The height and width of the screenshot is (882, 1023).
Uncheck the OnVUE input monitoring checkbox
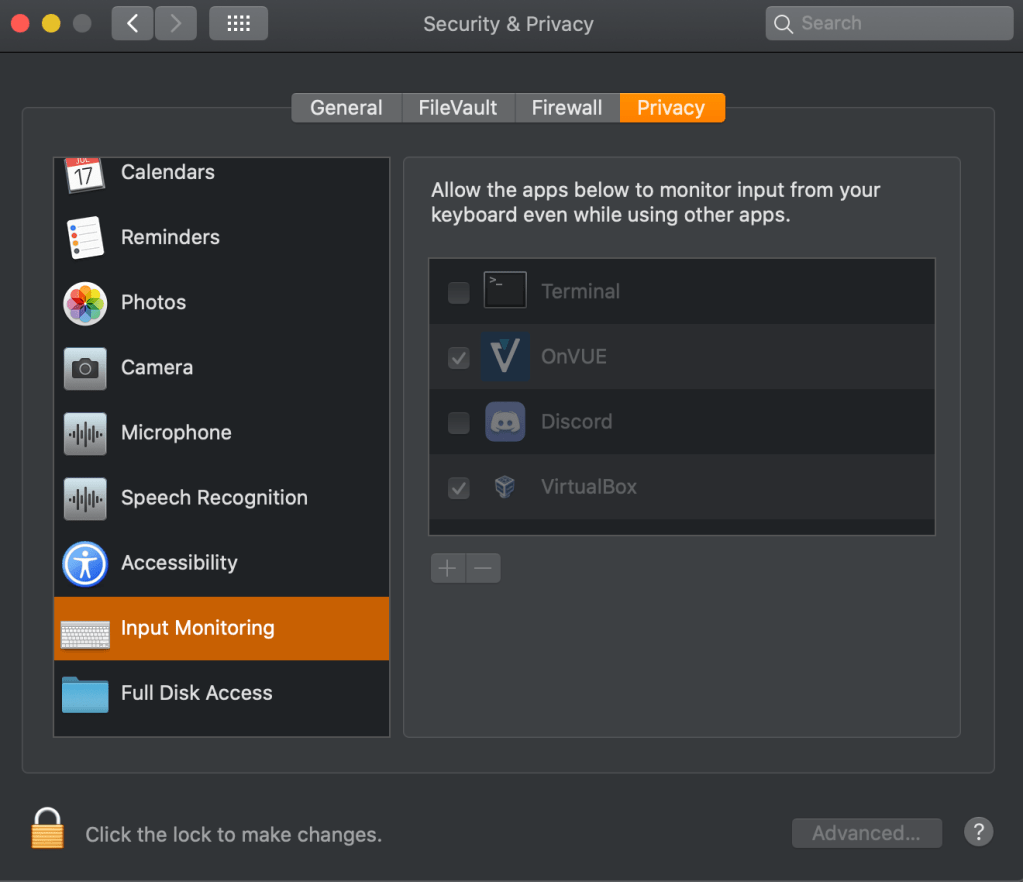[x=458, y=357]
